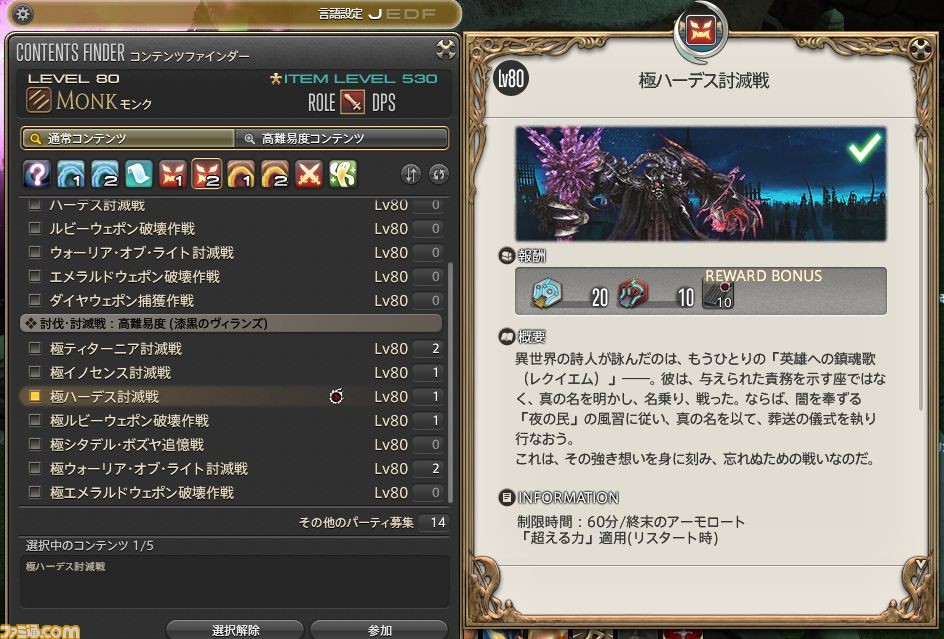Switch to 高難易度コンテンツ tab
This screenshot has height=639, width=944.
[x=341, y=139]
